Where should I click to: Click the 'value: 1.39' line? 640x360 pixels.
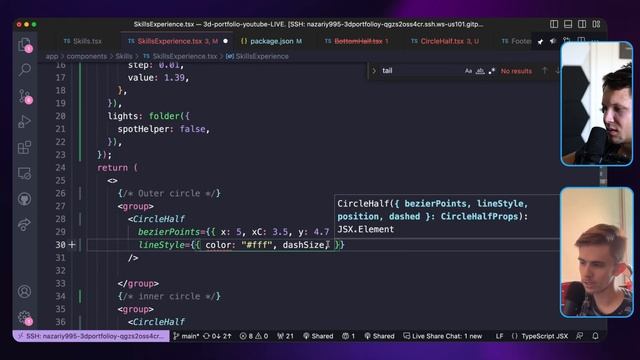point(158,78)
